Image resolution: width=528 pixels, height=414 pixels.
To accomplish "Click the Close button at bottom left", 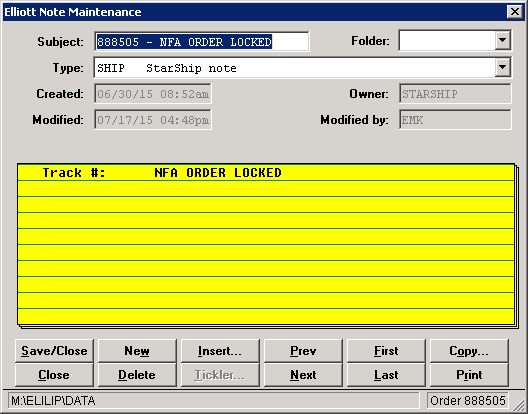I will tap(54, 375).
